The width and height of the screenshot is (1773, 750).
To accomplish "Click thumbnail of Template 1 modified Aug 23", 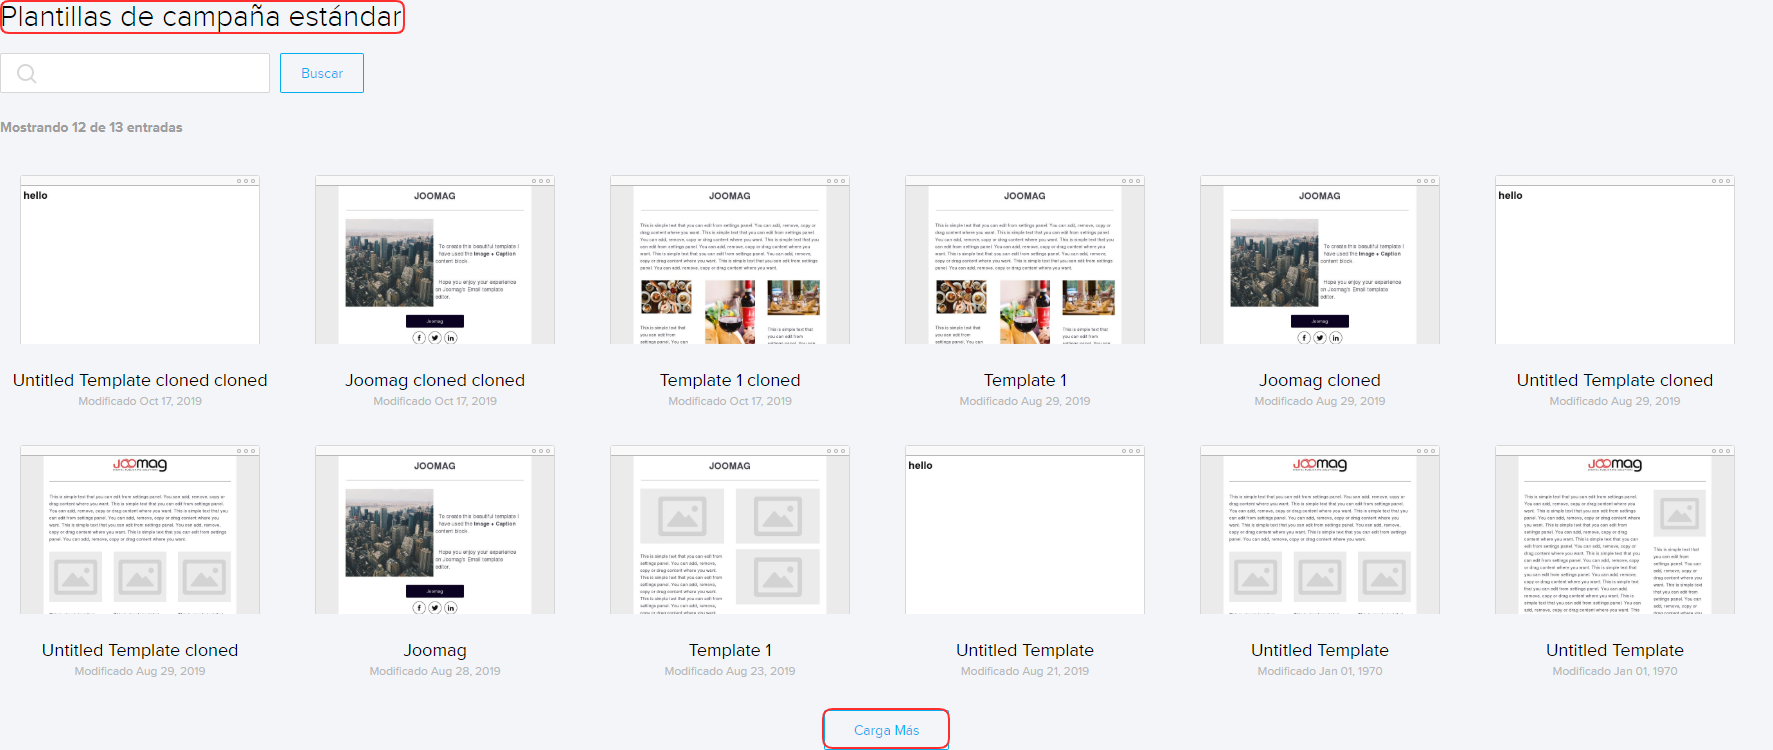I will pos(730,535).
